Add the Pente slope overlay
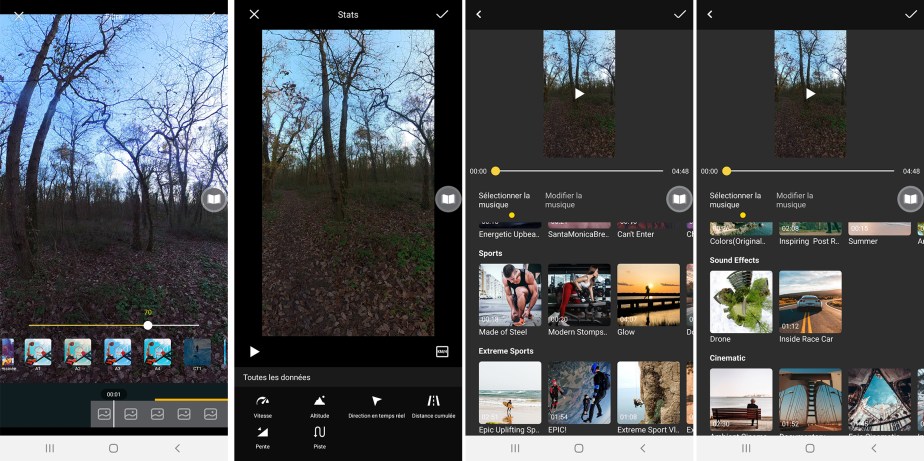The width and height of the screenshot is (924, 461). coord(263,437)
